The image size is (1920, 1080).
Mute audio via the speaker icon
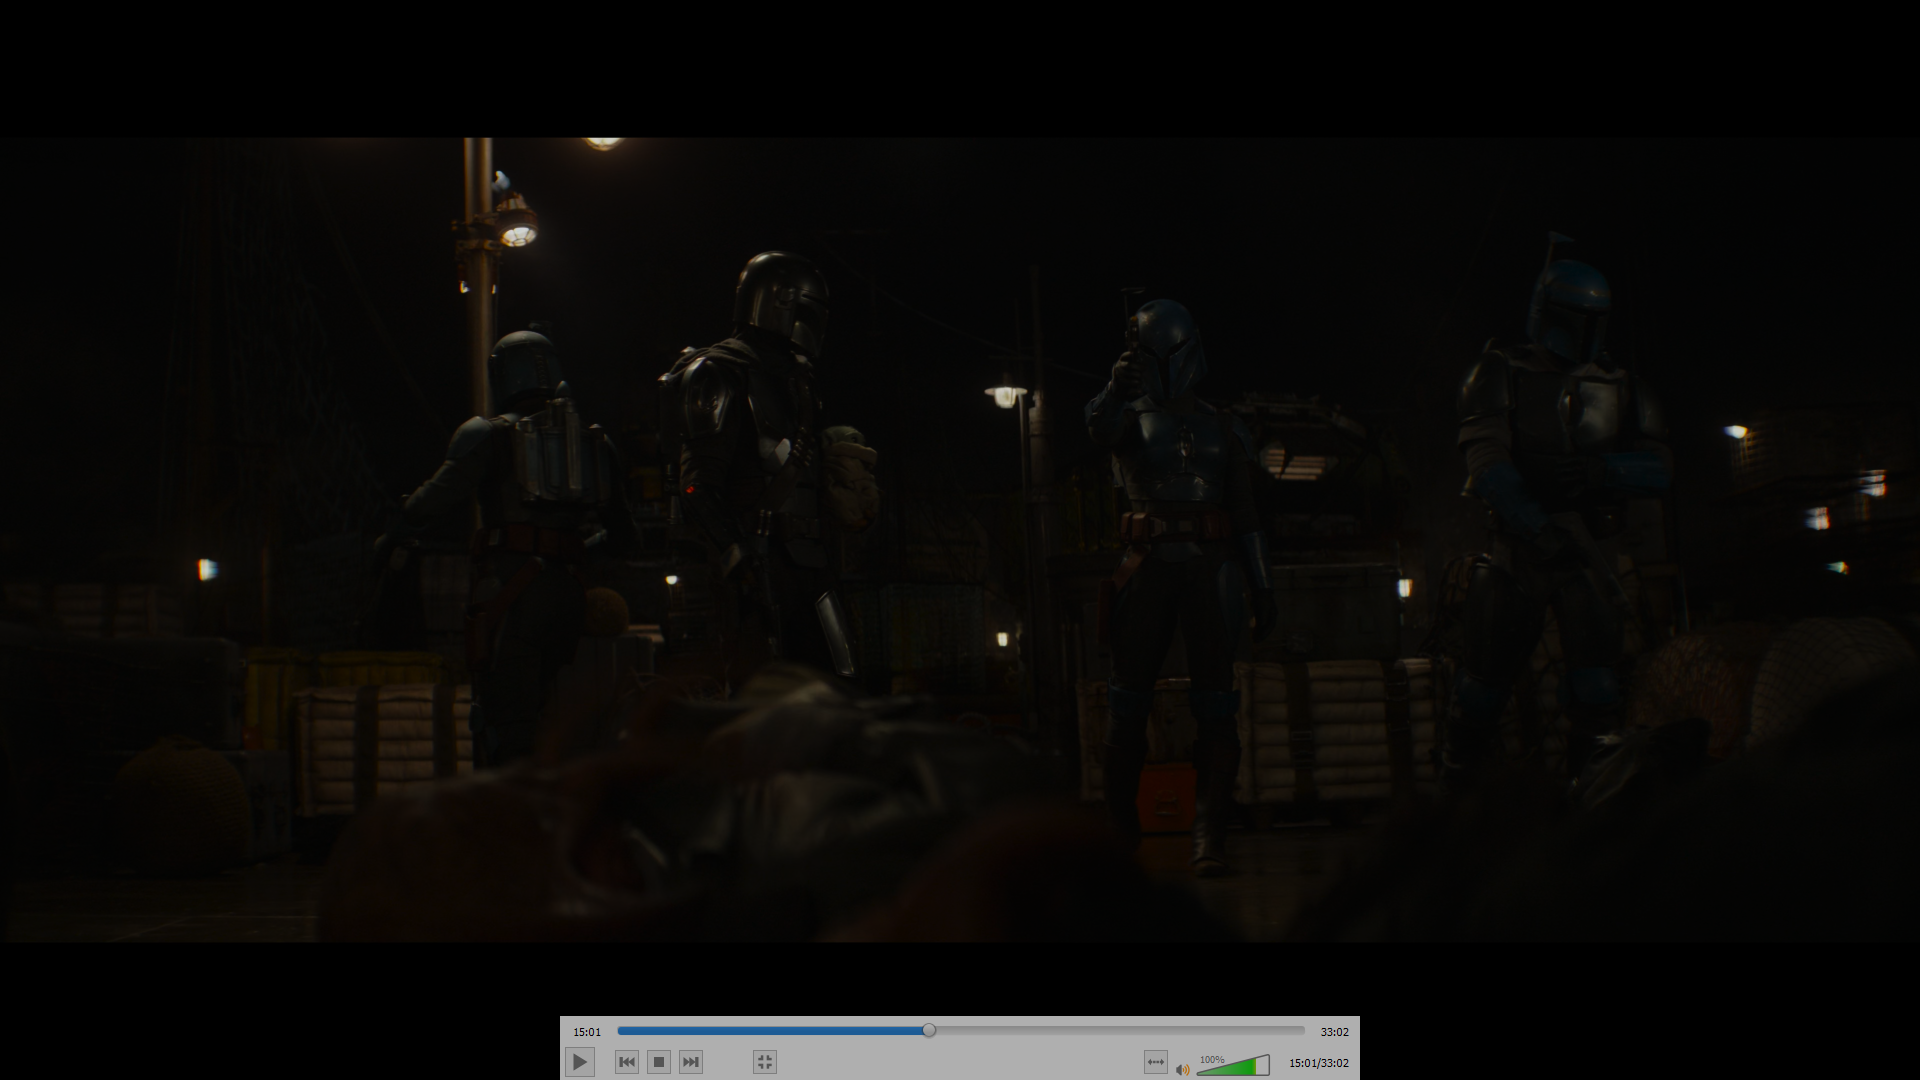[1183, 1069]
